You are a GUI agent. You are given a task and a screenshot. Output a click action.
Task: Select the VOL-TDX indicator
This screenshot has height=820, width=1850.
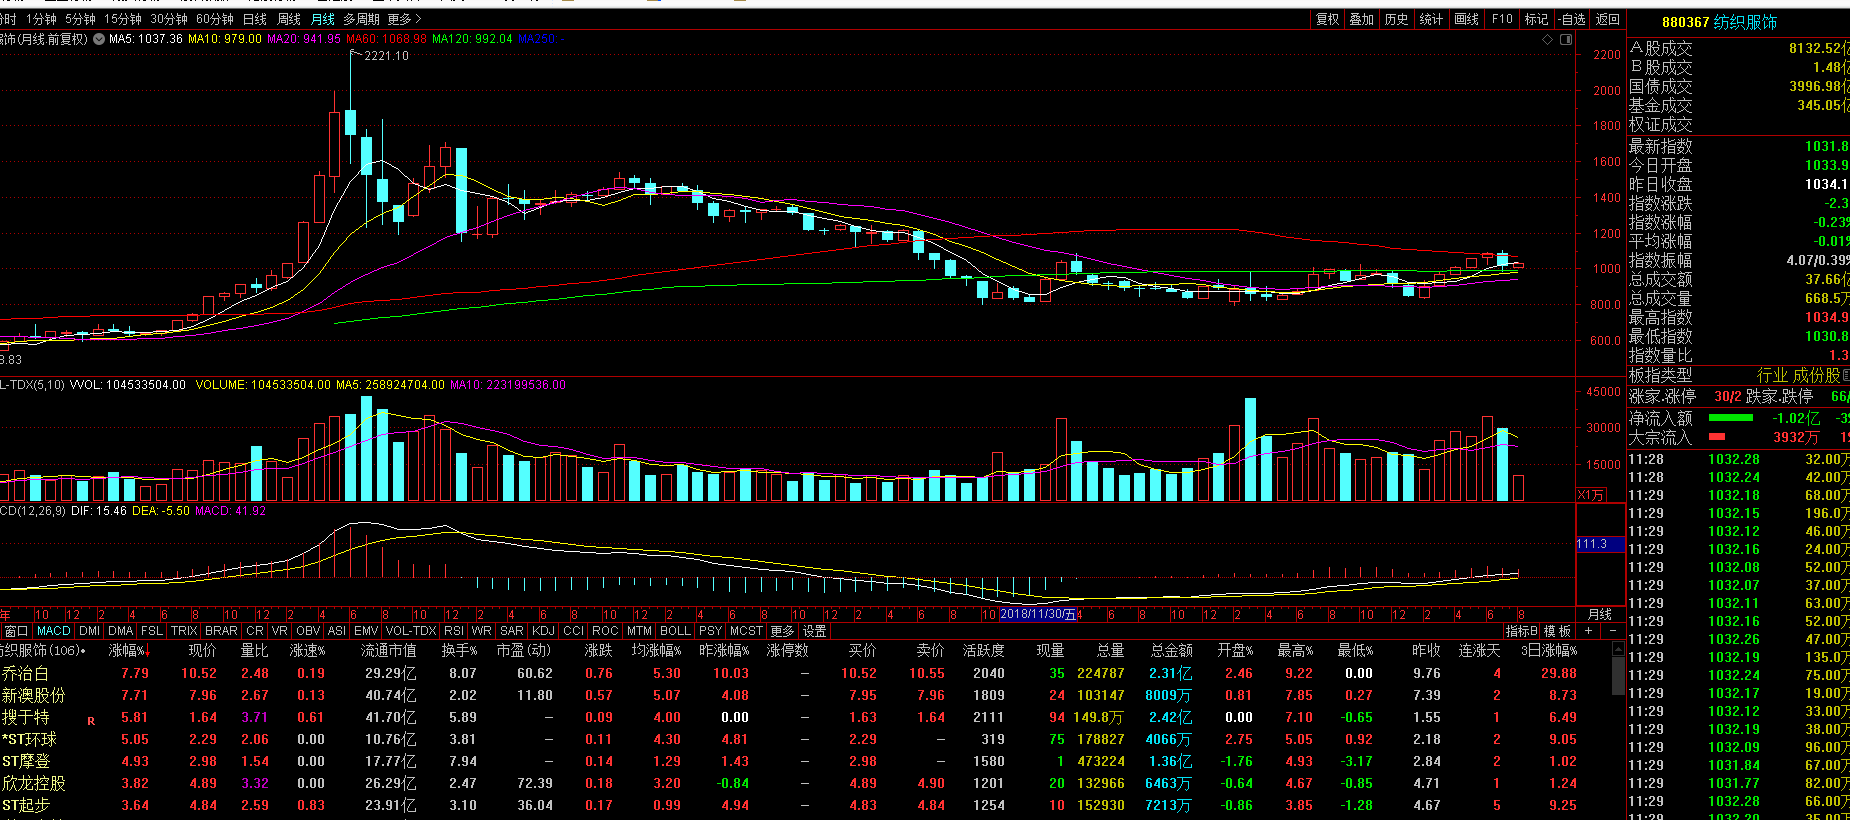(x=411, y=631)
